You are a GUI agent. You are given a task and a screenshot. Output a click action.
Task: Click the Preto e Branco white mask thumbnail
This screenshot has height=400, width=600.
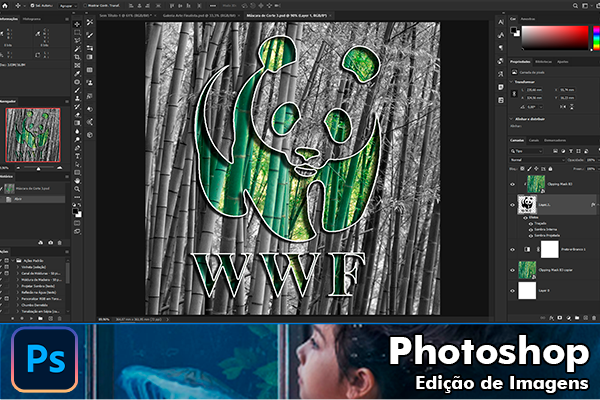pyautogui.click(x=549, y=250)
